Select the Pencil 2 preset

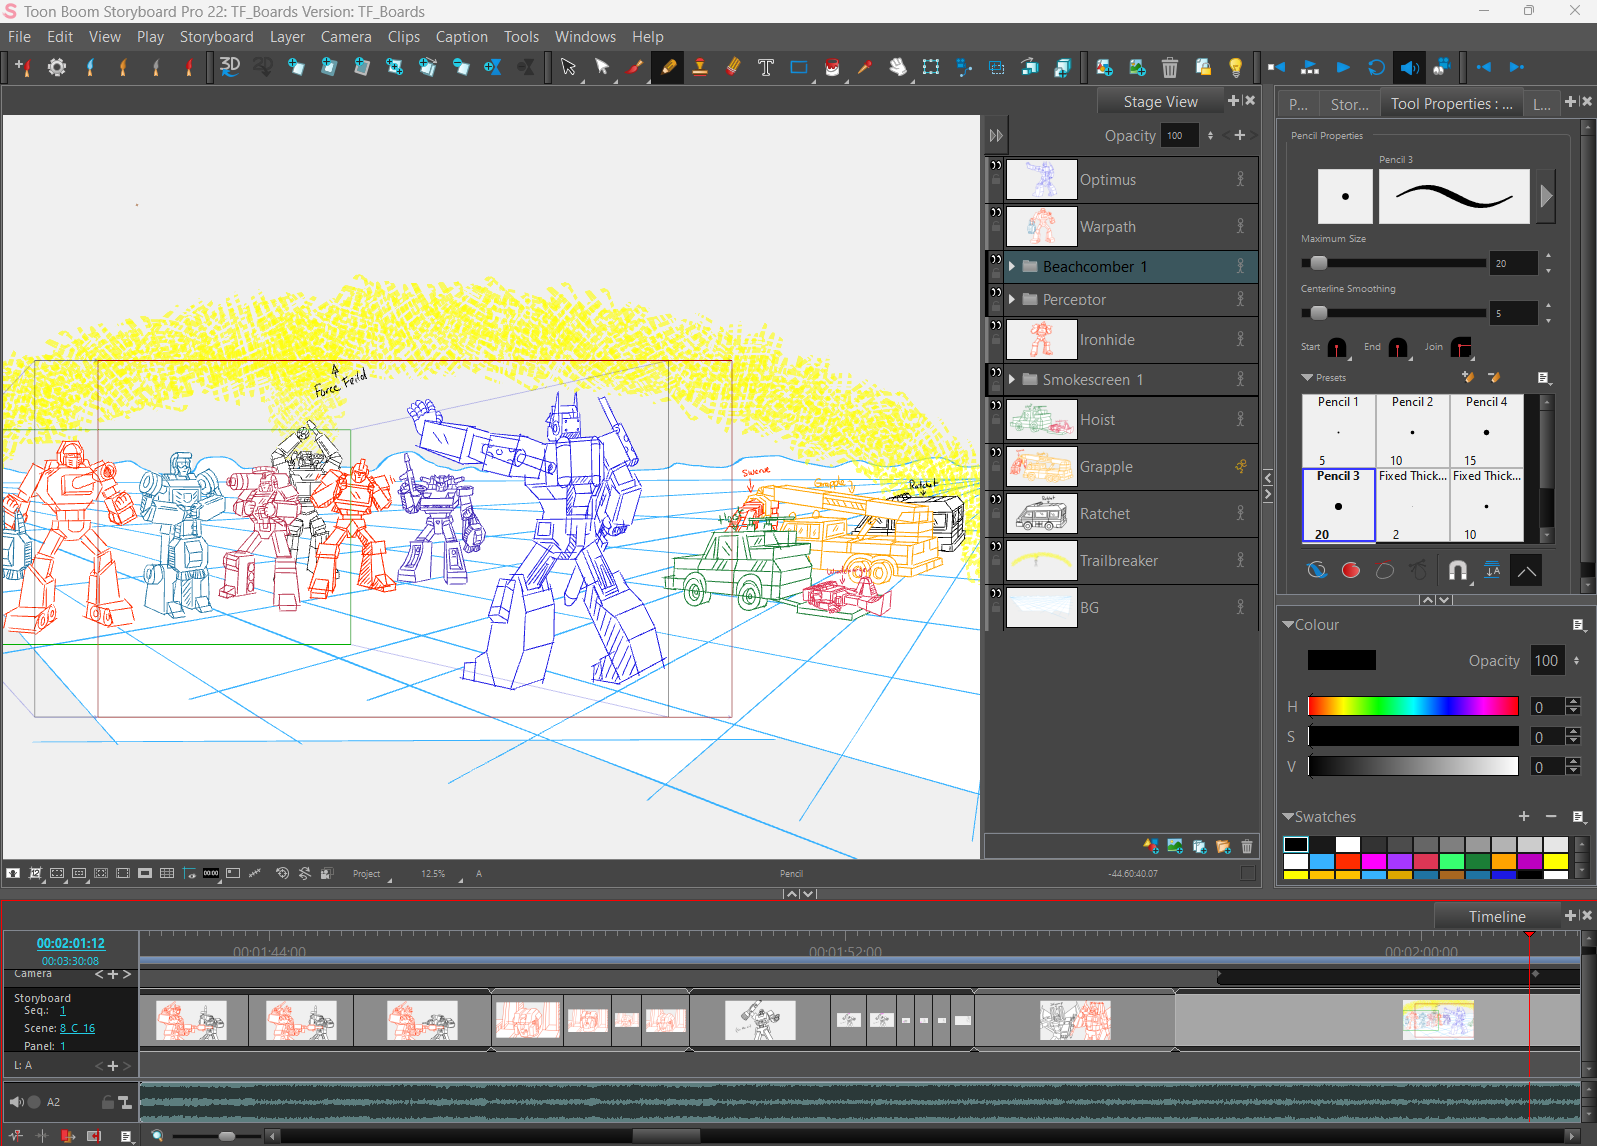(x=1412, y=431)
